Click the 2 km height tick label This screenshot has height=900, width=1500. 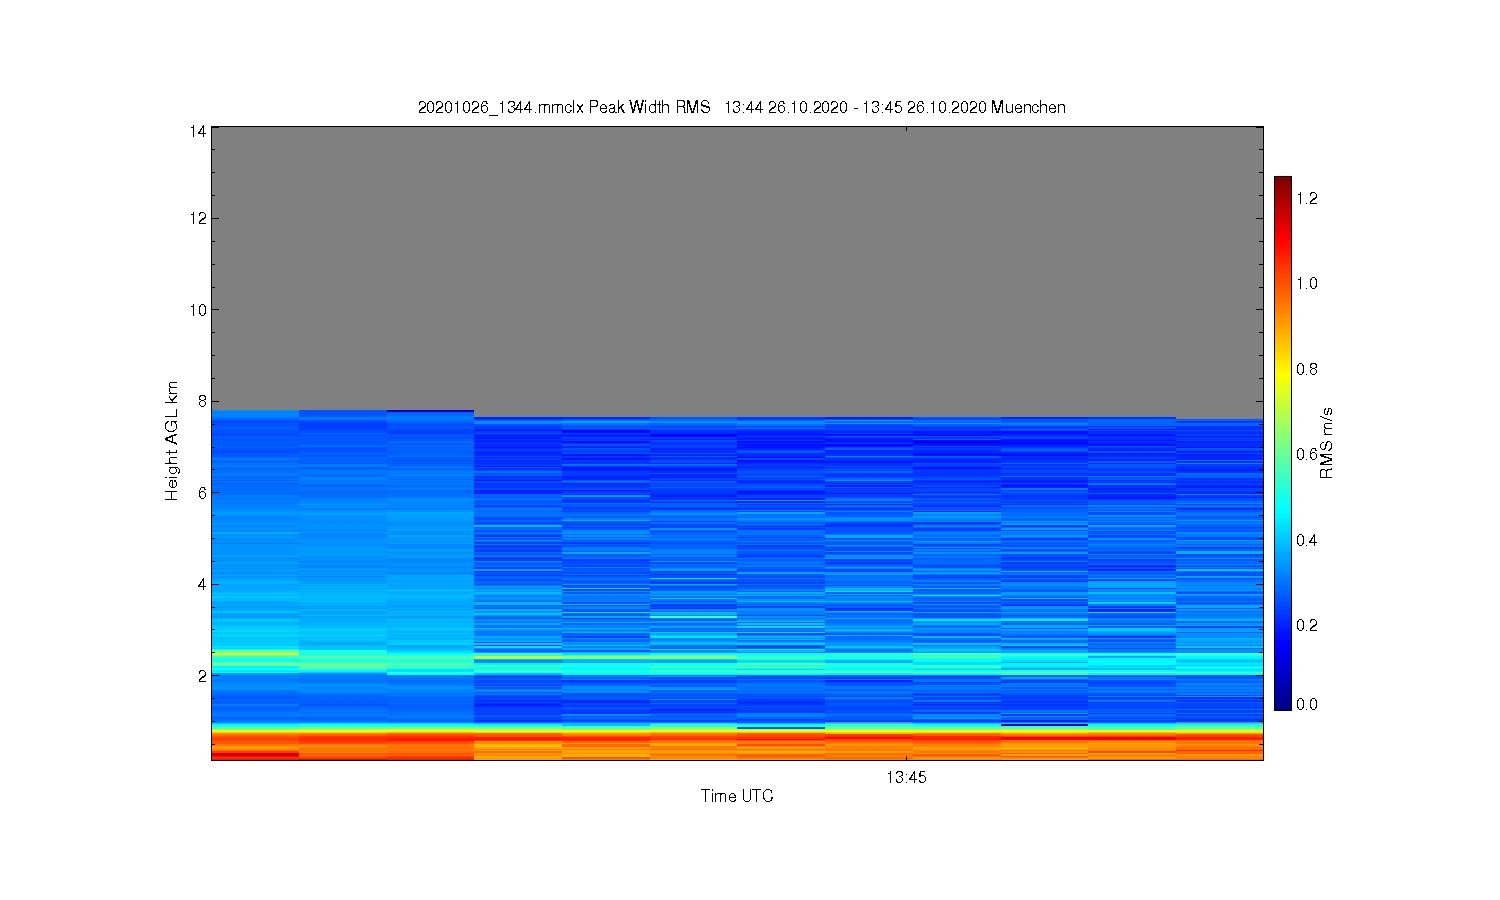coord(202,676)
